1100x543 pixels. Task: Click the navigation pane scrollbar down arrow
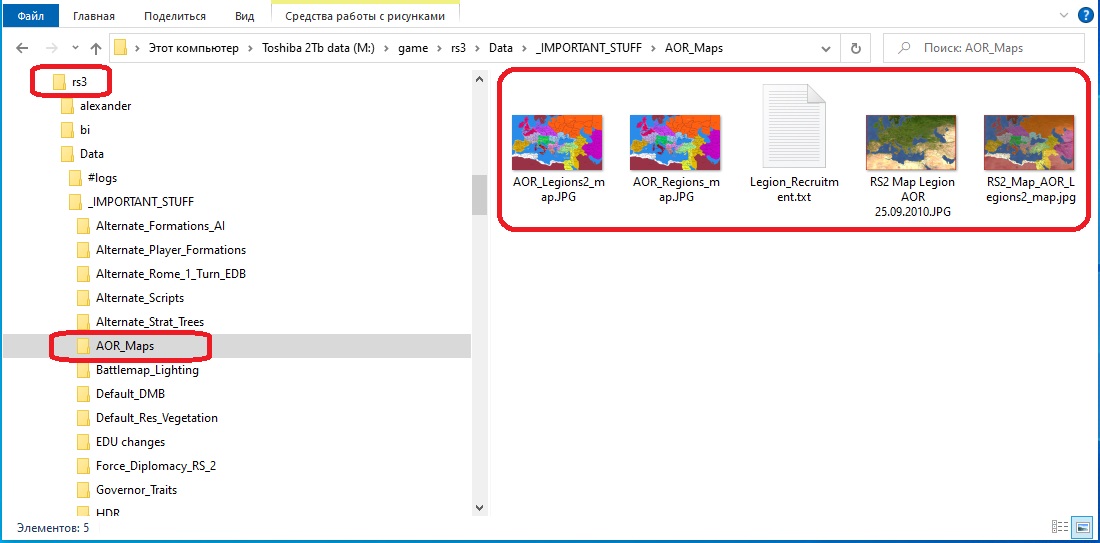(479, 506)
